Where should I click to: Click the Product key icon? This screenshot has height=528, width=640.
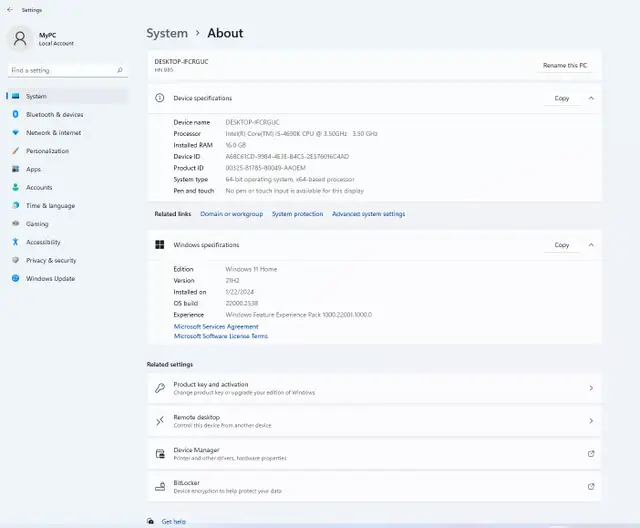160,388
